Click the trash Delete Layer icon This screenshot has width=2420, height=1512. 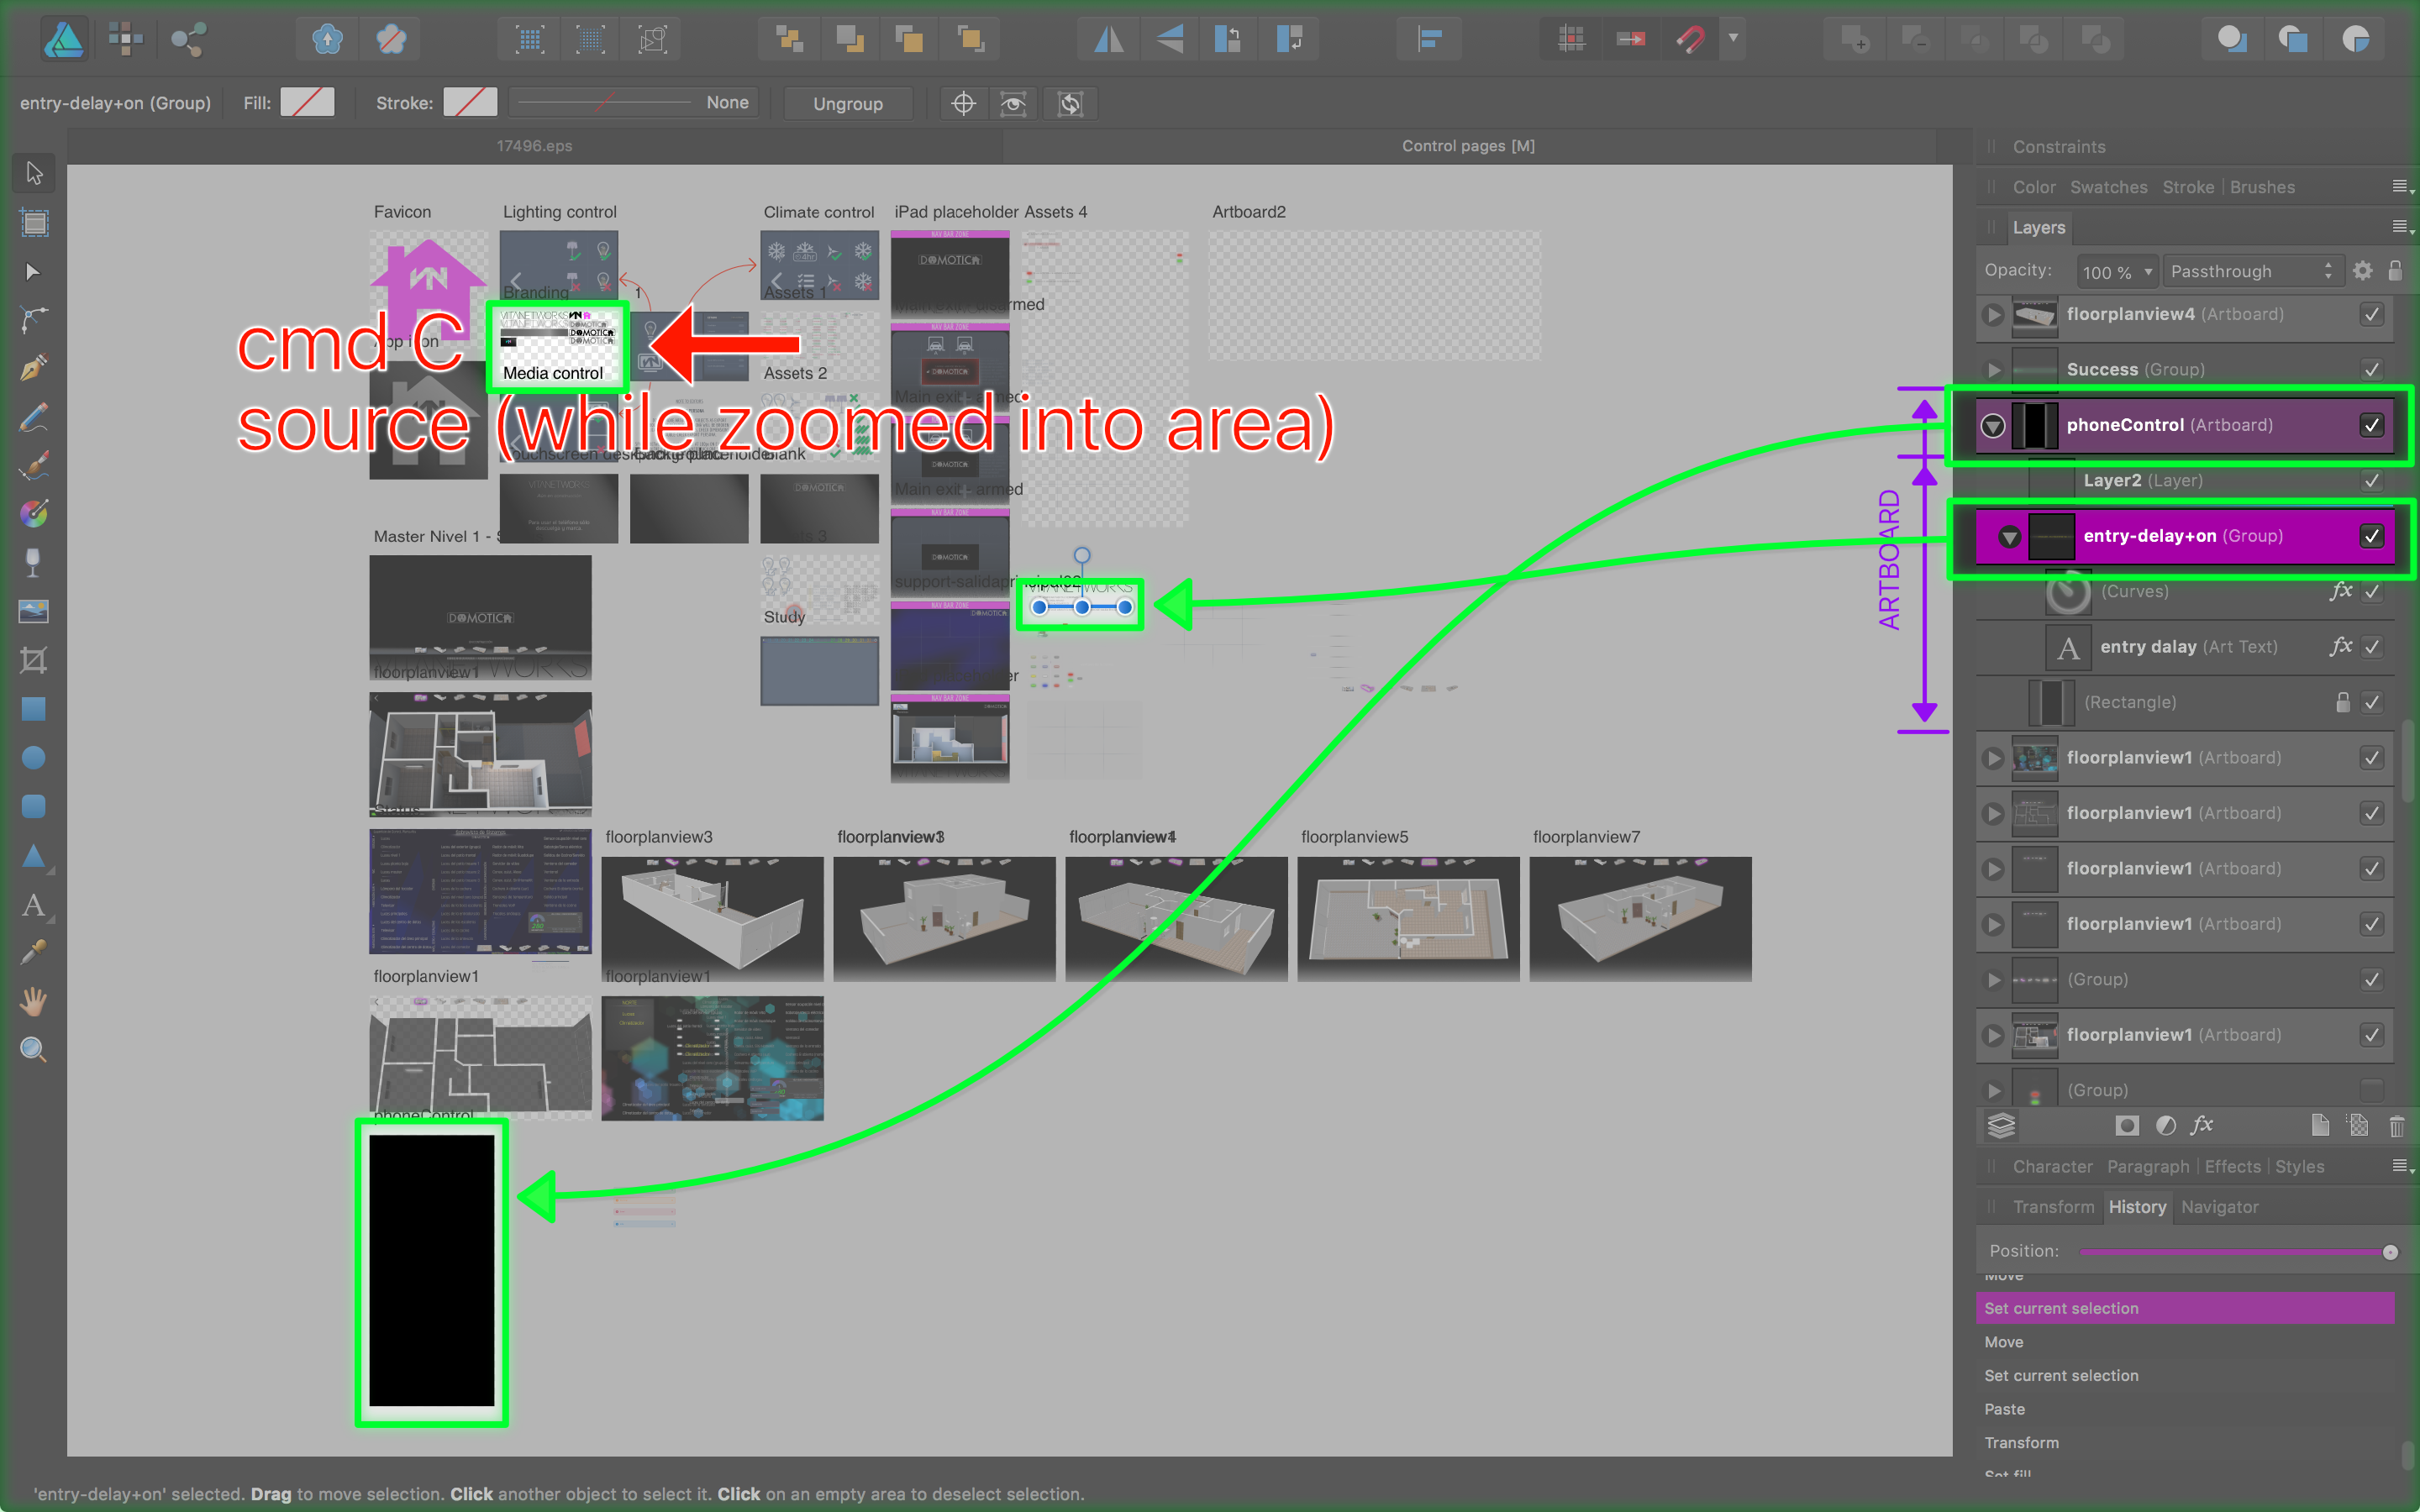2397,1126
